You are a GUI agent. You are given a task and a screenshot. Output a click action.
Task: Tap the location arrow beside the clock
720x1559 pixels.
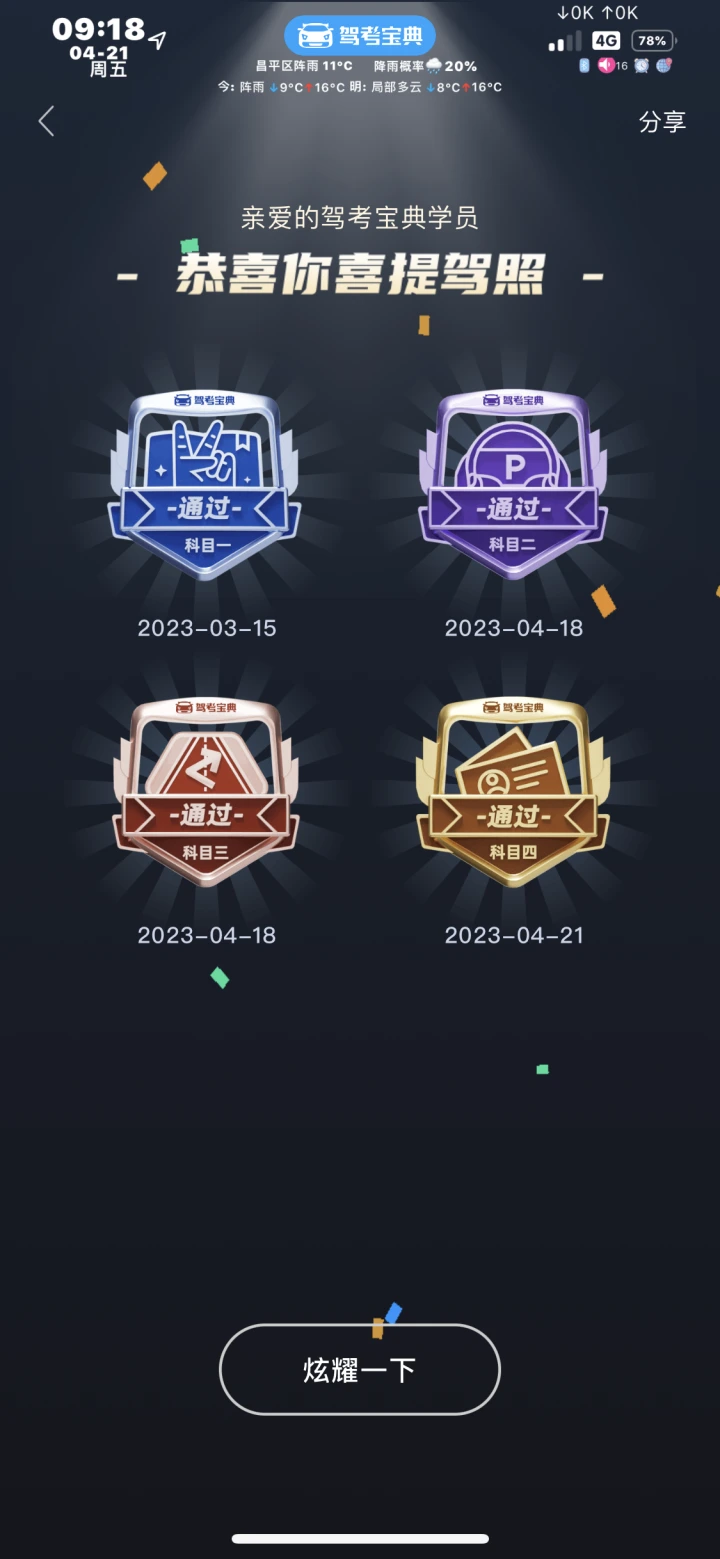click(x=158, y=40)
